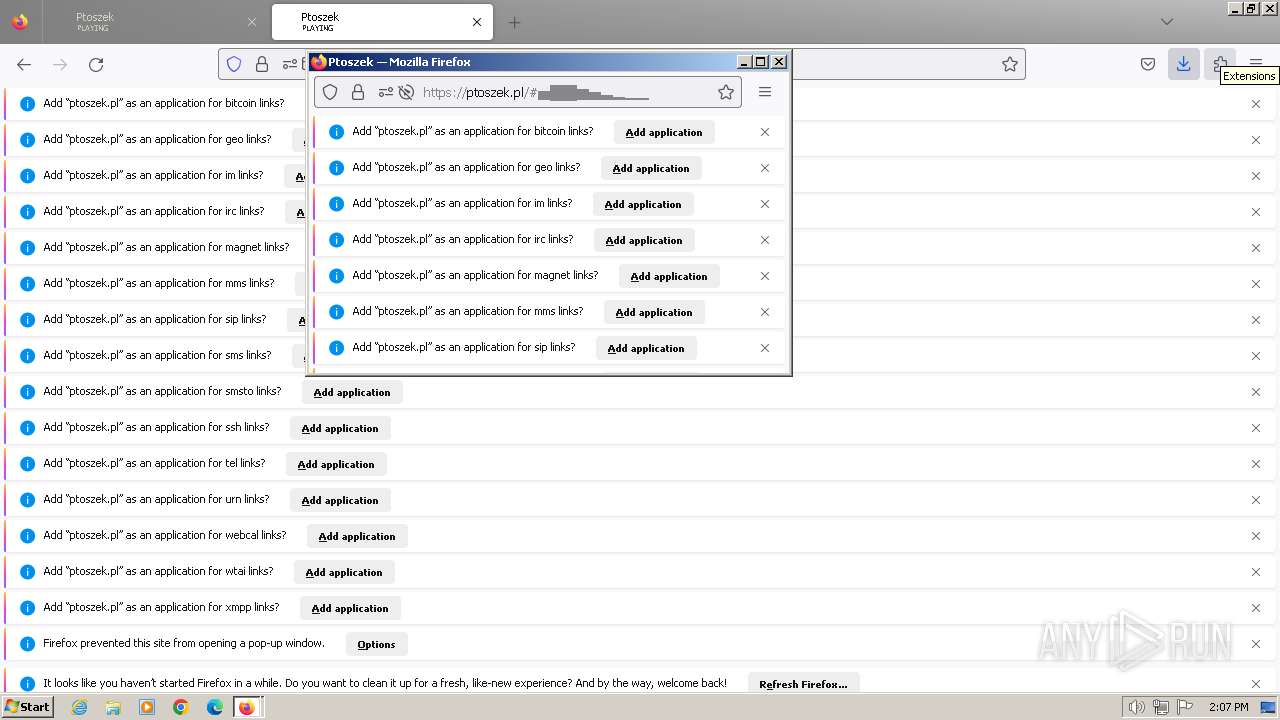Image resolution: width=1280 pixels, height=720 pixels.
Task: Bookmark page with star in main window
Action: click(1010, 64)
